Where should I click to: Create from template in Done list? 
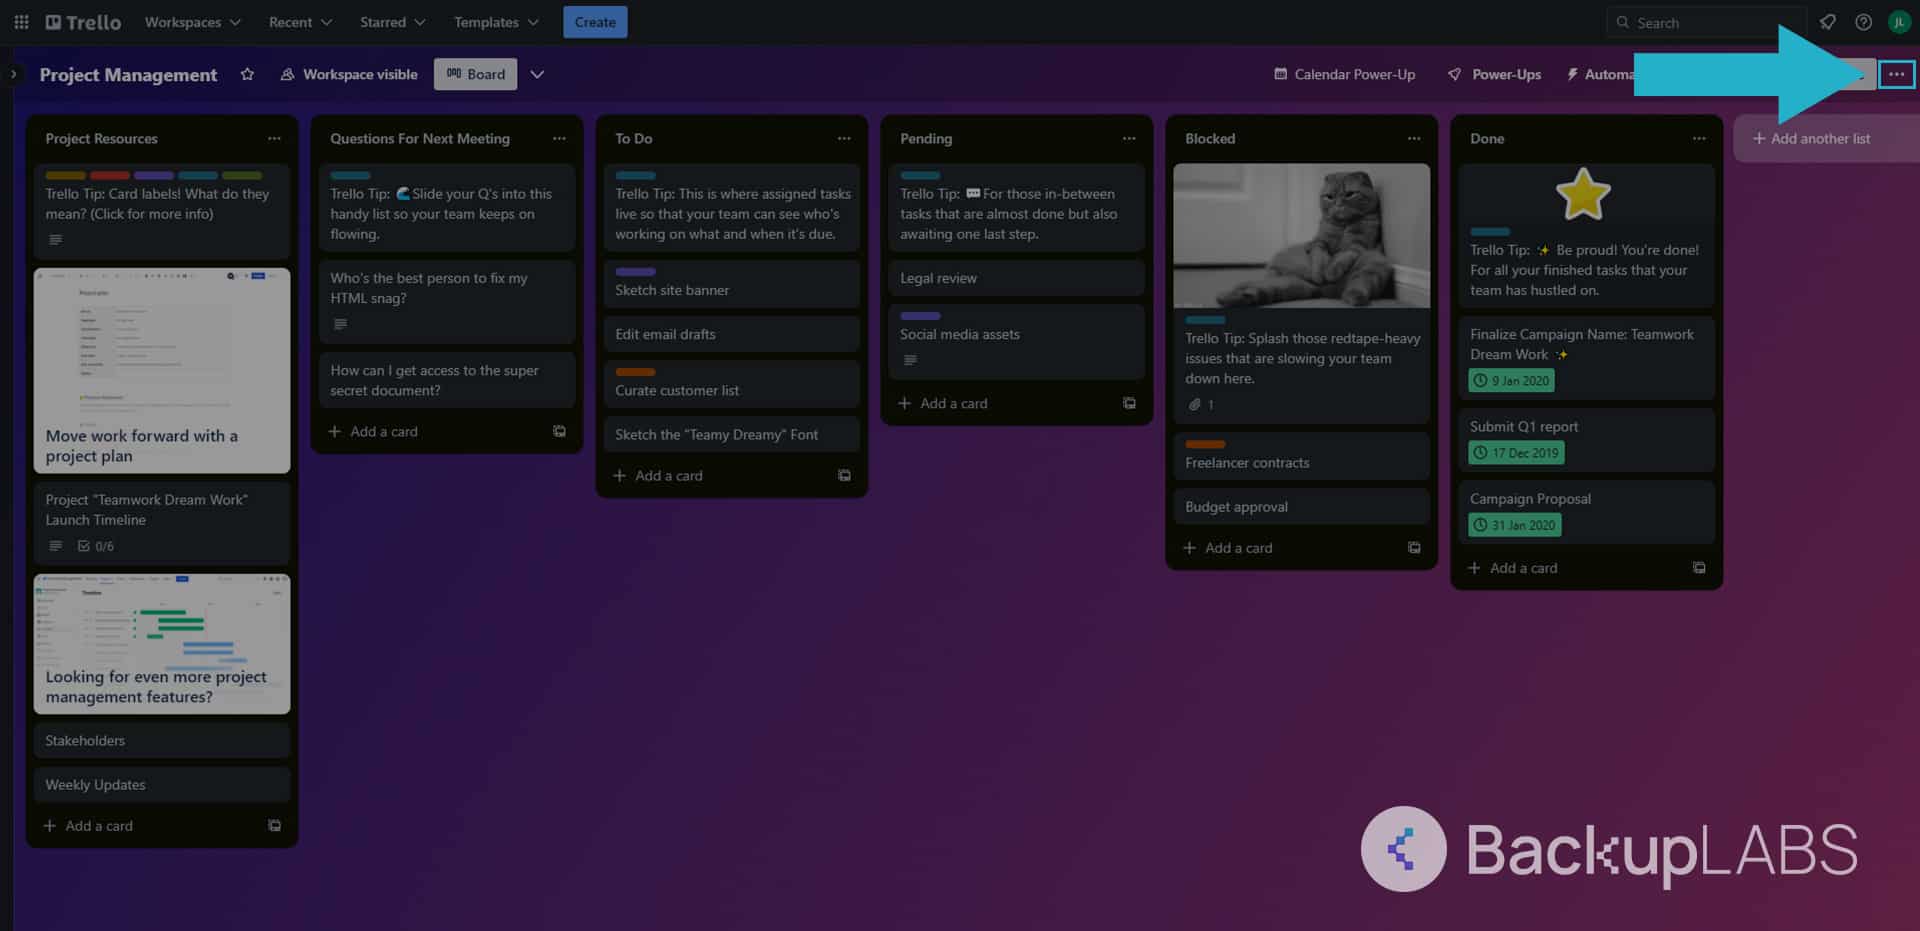[1699, 568]
